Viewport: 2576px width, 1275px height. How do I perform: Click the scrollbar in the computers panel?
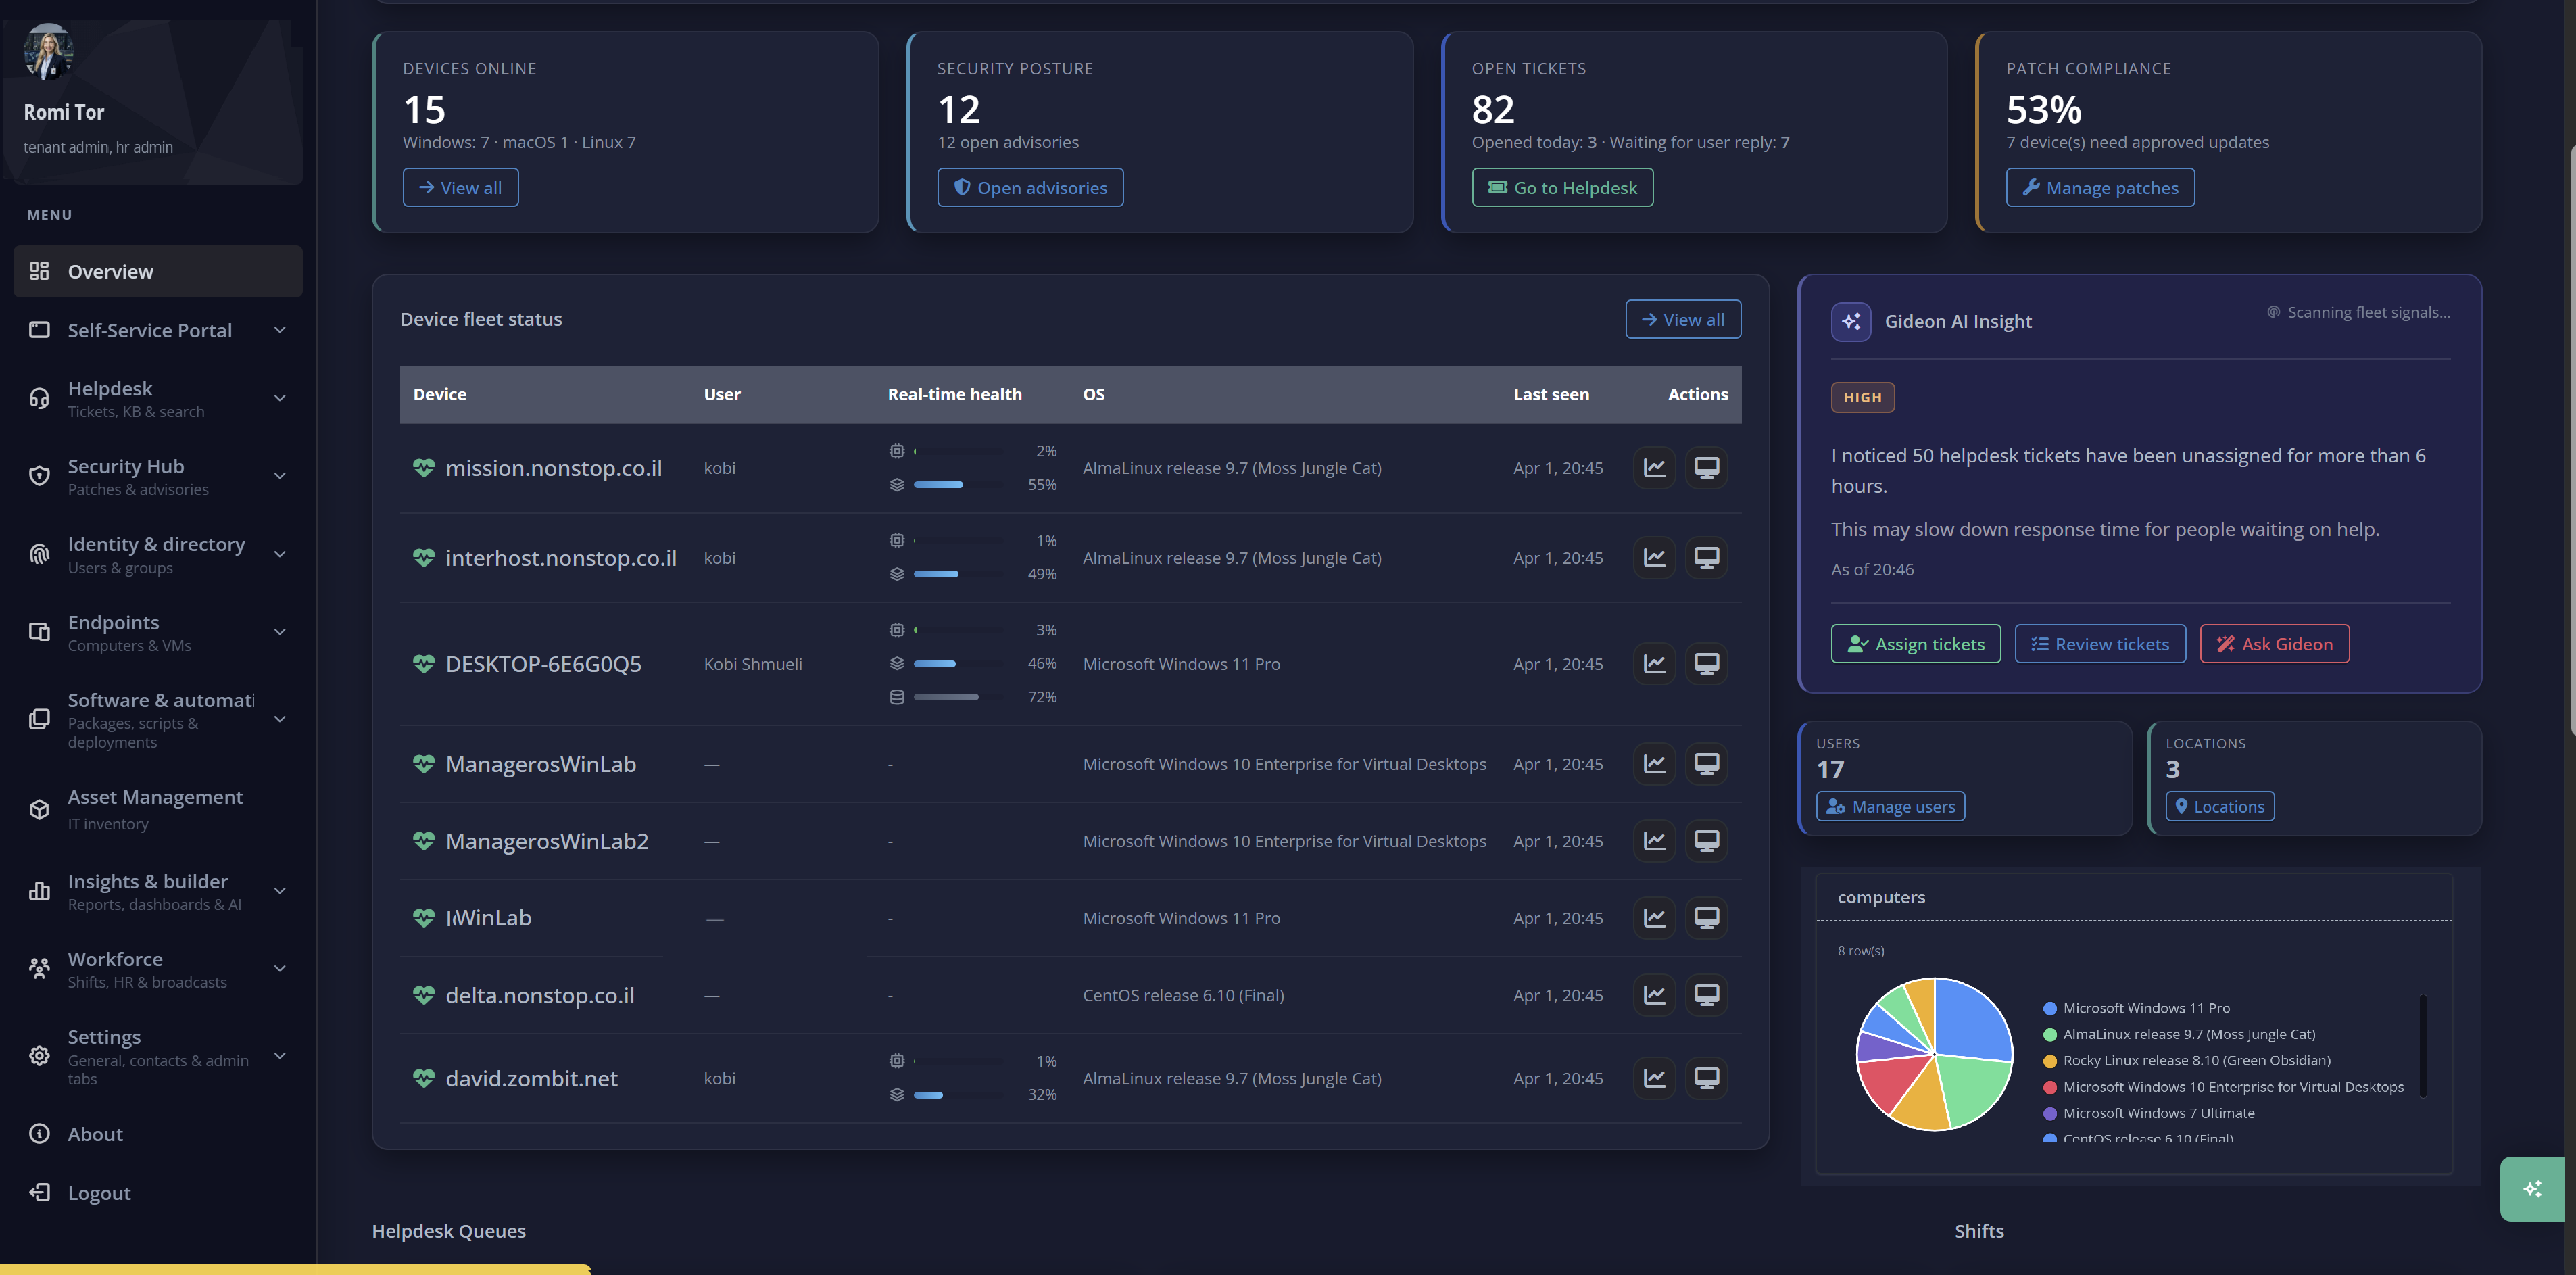2422,1045
